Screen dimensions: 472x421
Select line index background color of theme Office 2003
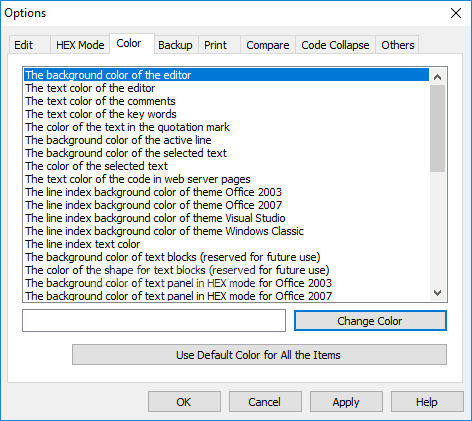tap(226, 192)
